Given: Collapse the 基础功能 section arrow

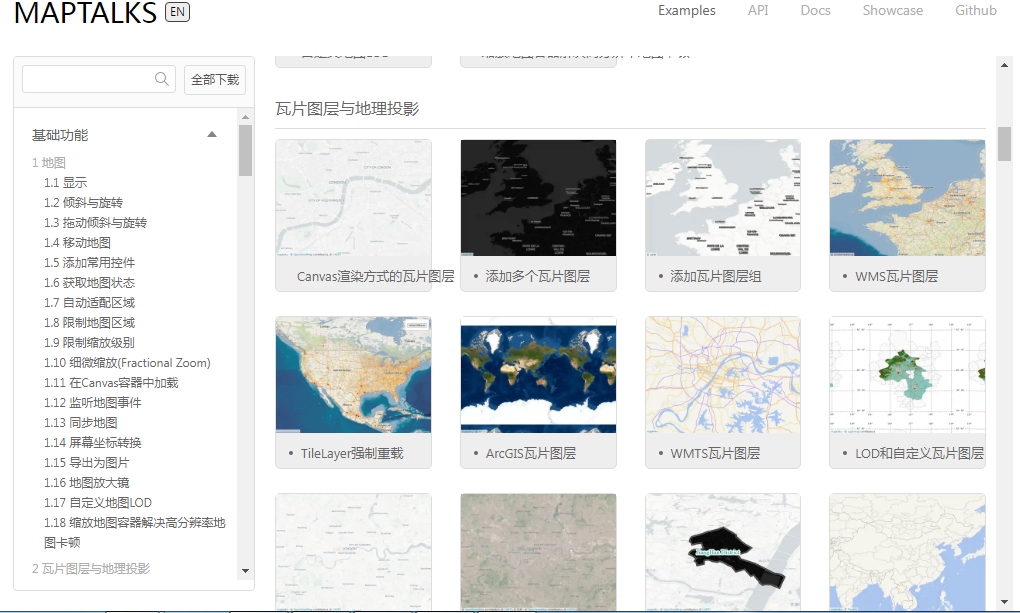Looking at the screenshot, I should coord(211,135).
